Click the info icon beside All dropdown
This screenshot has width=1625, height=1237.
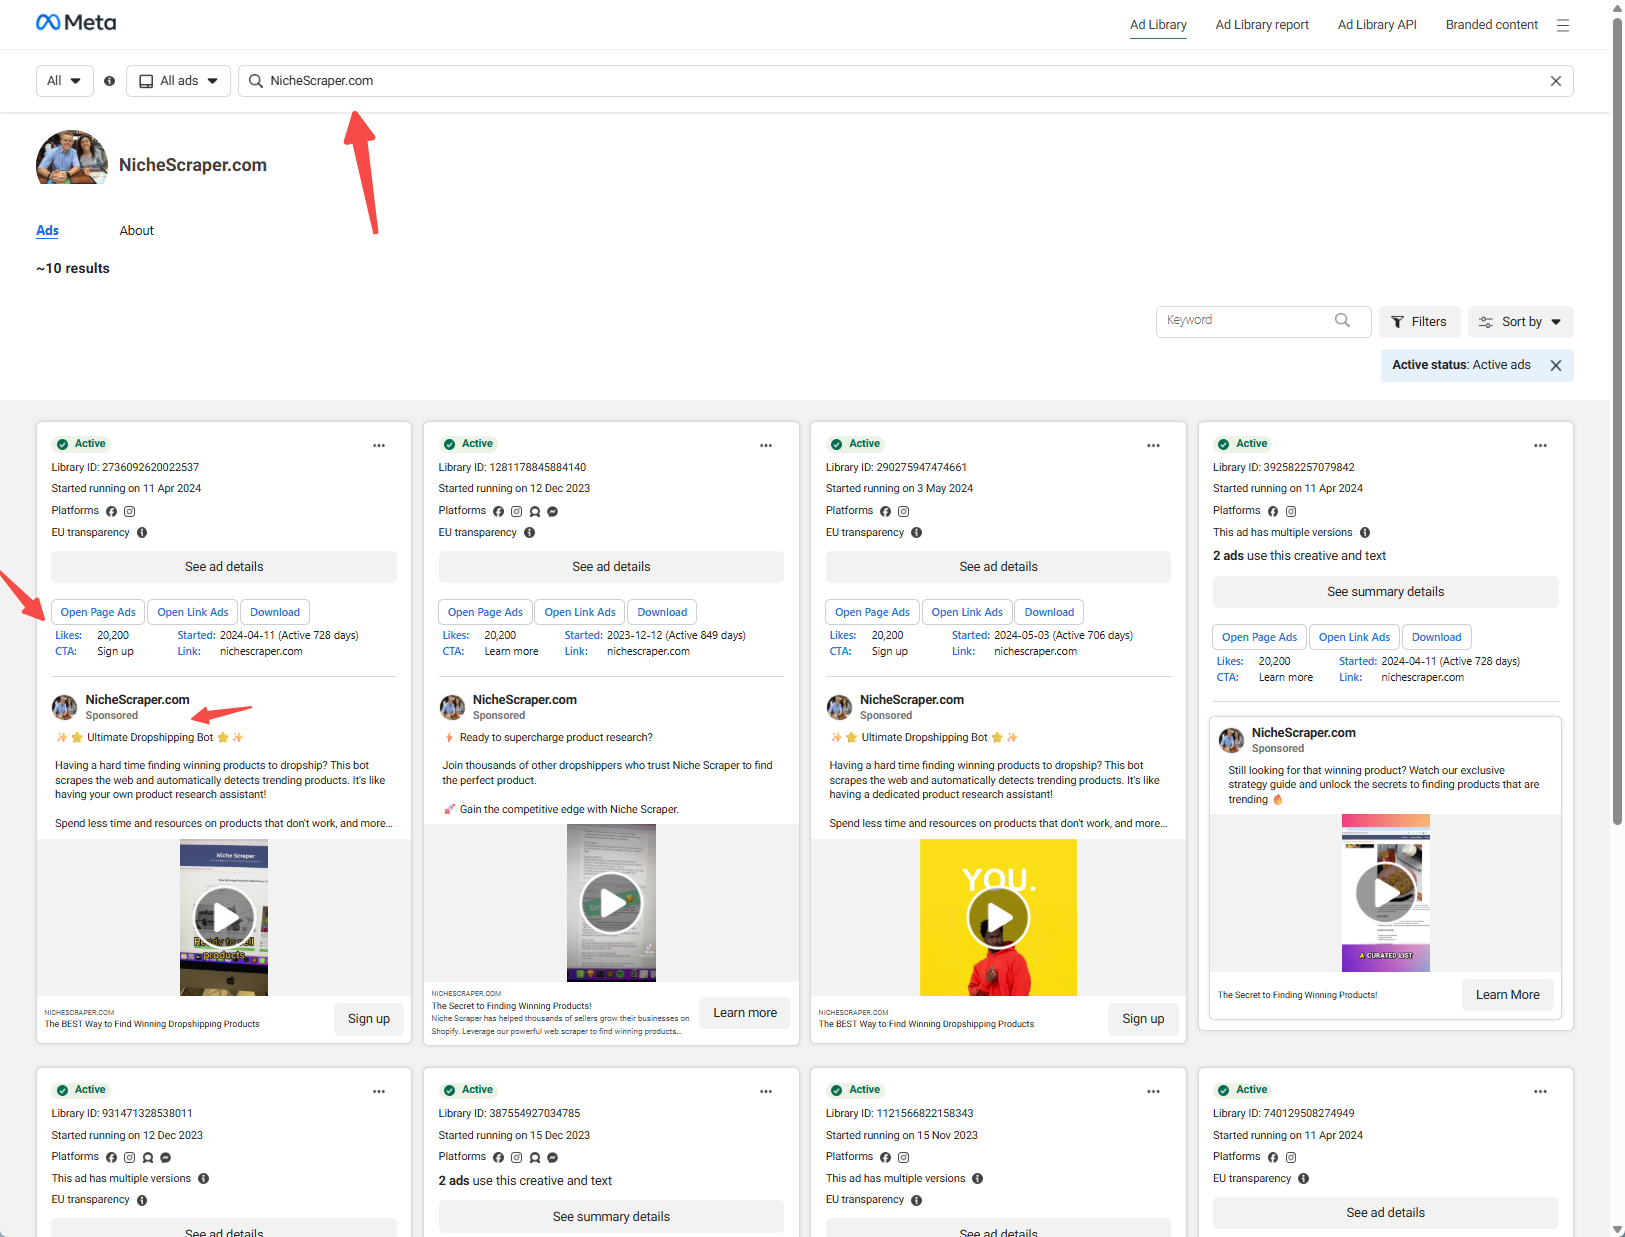(x=110, y=81)
